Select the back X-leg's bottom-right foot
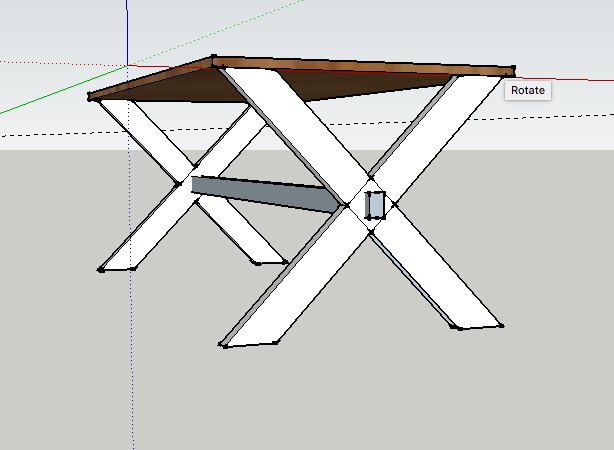This screenshot has width=614, height=450. tap(270, 260)
